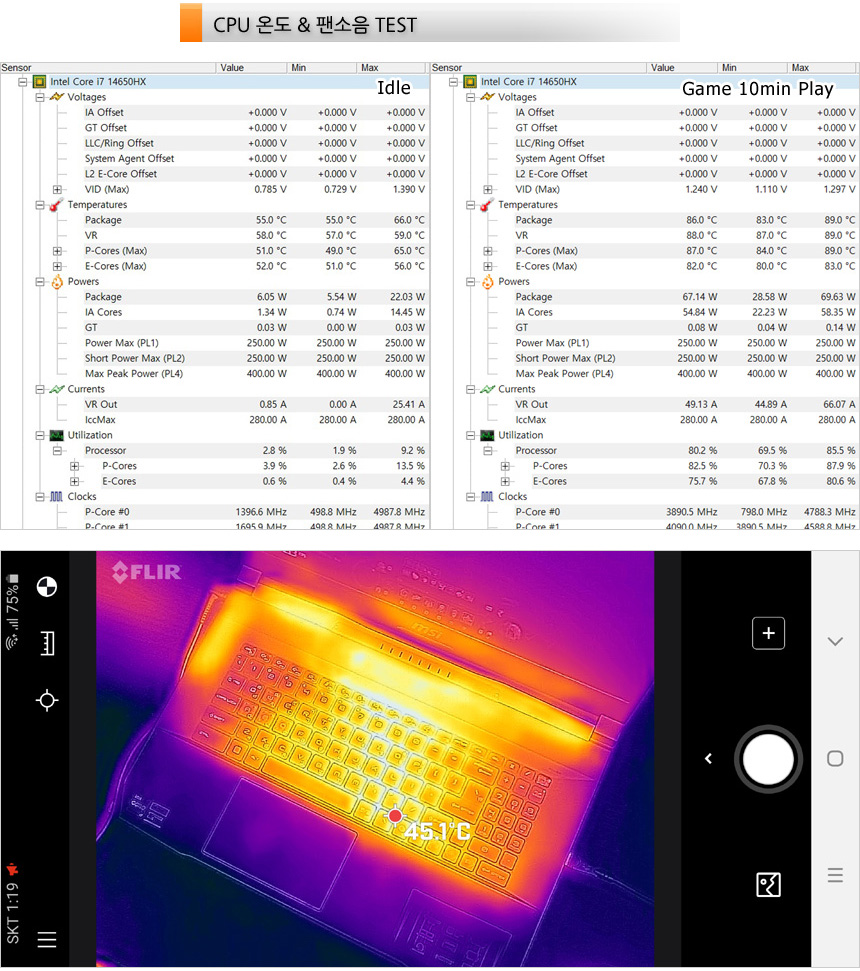Viewport: 860px width, 971px height.
Task: Open Android recent apps three-line button
Action: [x=835, y=876]
